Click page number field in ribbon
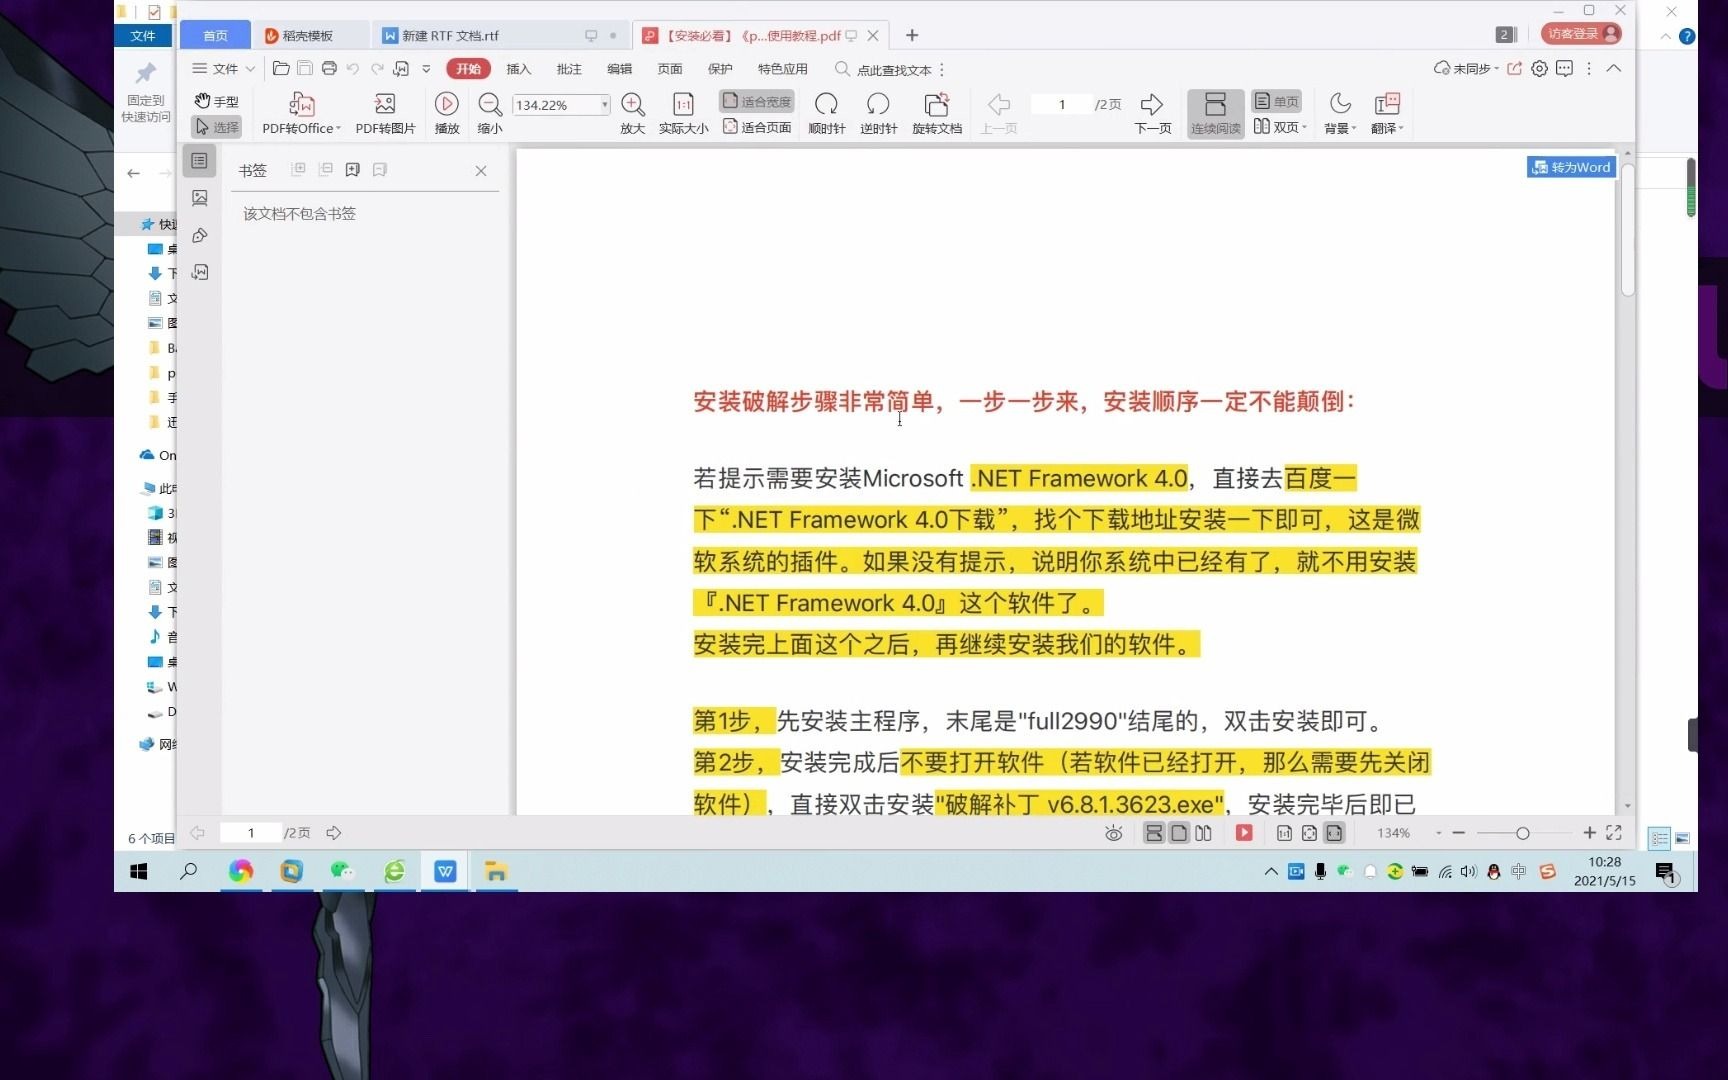The width and height of the screenshot is (1728, 1080). [x=1061, y=104]
